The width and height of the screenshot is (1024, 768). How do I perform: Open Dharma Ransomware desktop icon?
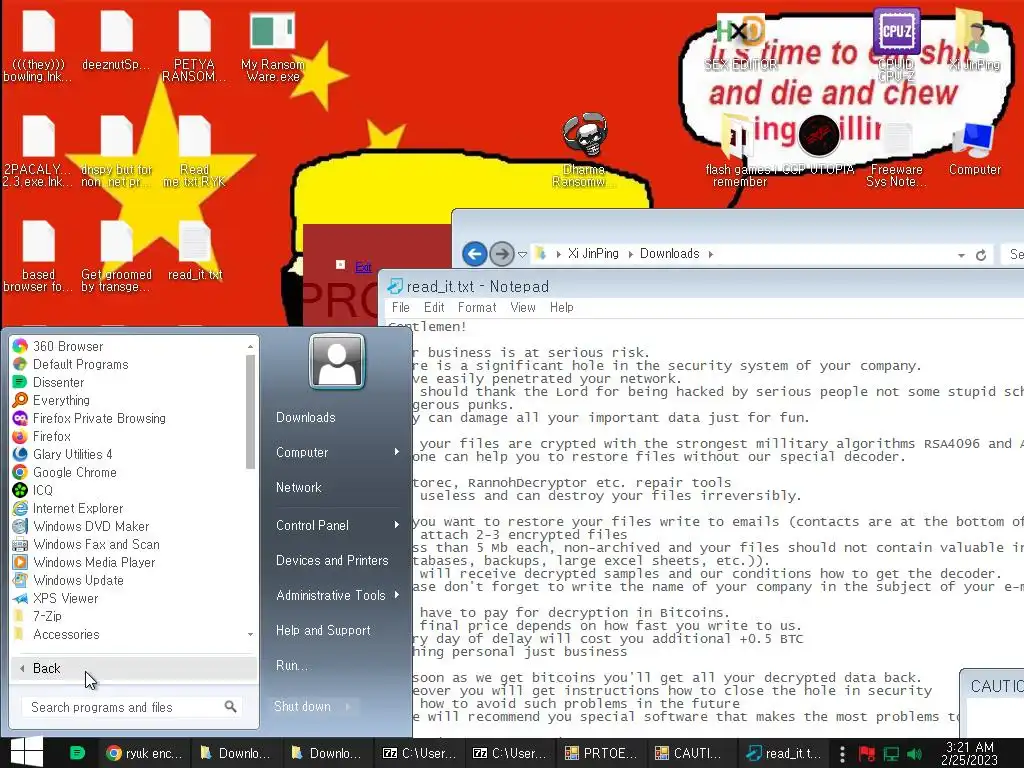[x=584, y=150]
